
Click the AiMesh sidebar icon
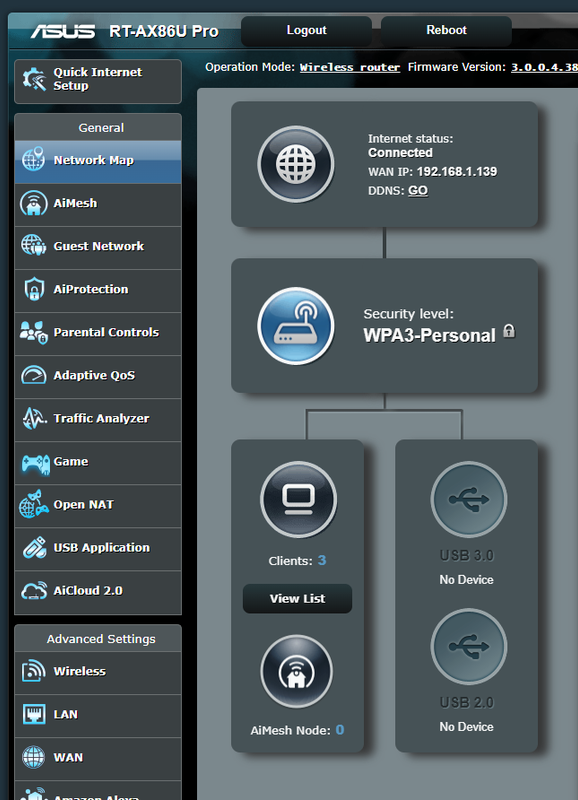(34, 203)
